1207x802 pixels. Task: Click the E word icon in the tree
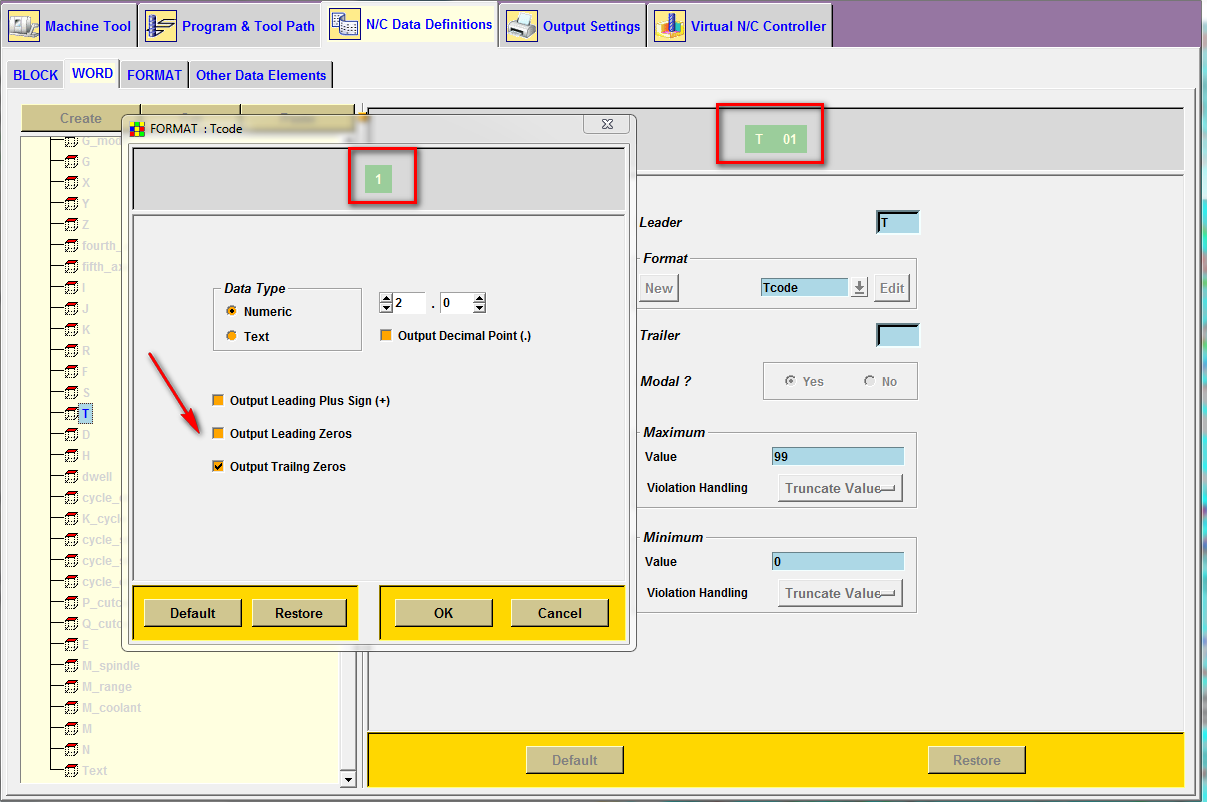[71, 645]
